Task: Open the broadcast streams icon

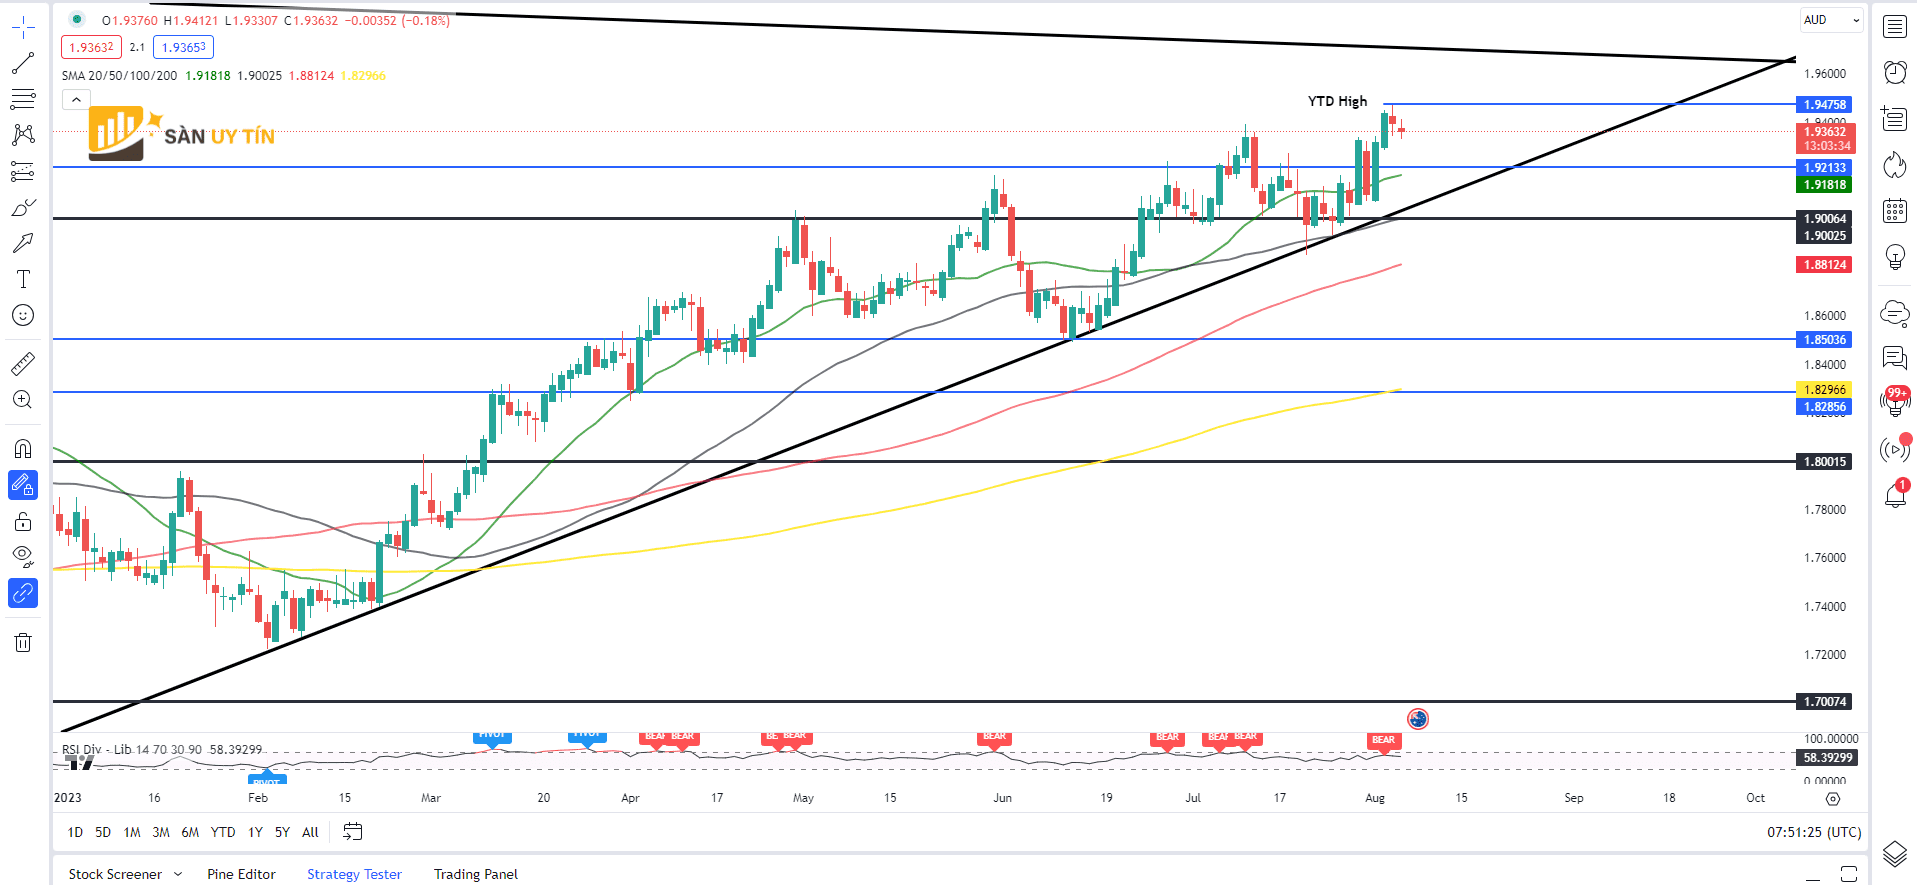Action: tap(1895, 449)
